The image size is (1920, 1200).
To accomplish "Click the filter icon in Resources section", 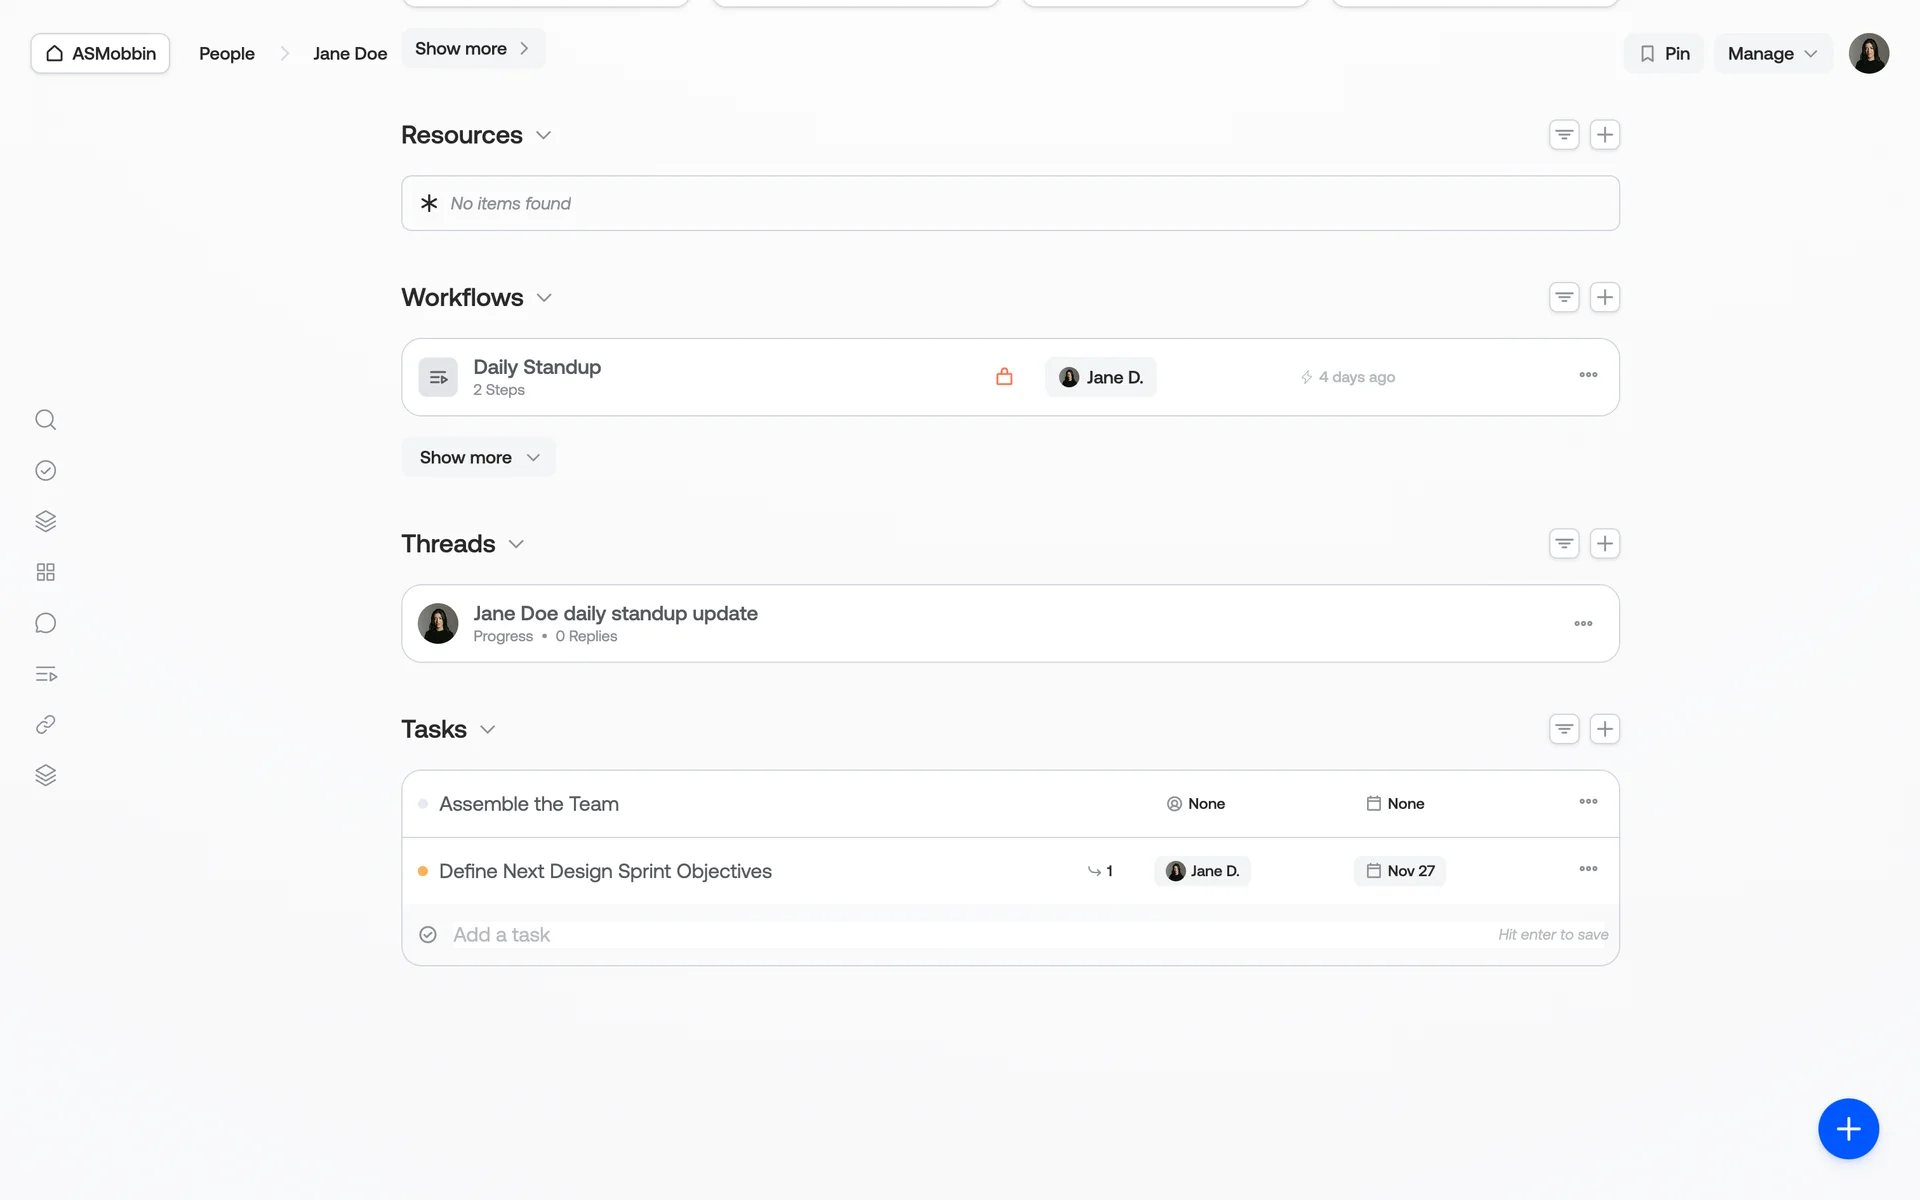I will click(1564, 135).
